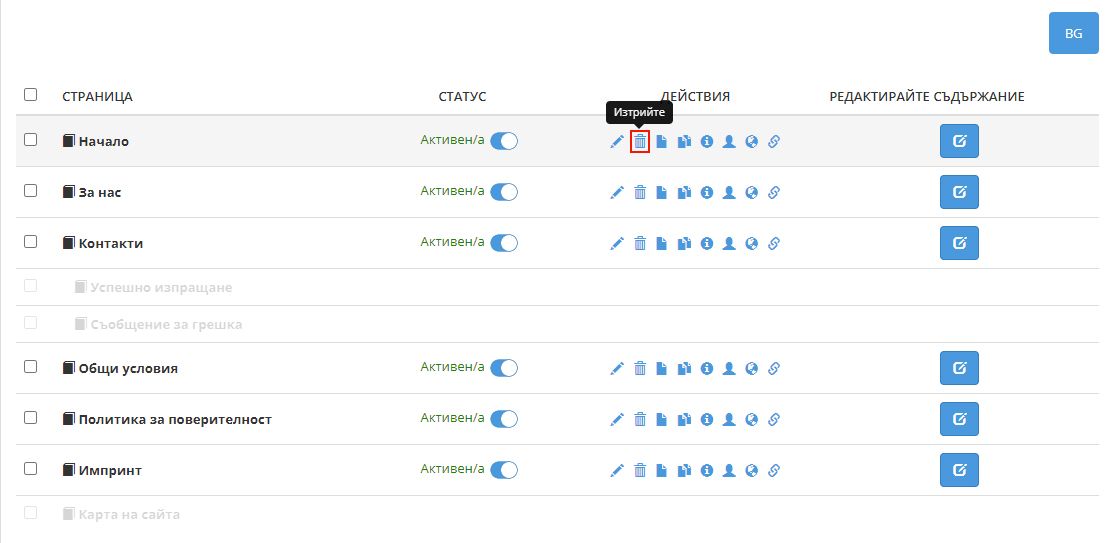
Task: Click the duplicate pages icon for Общи условия
Action: (x=684, y=368)
